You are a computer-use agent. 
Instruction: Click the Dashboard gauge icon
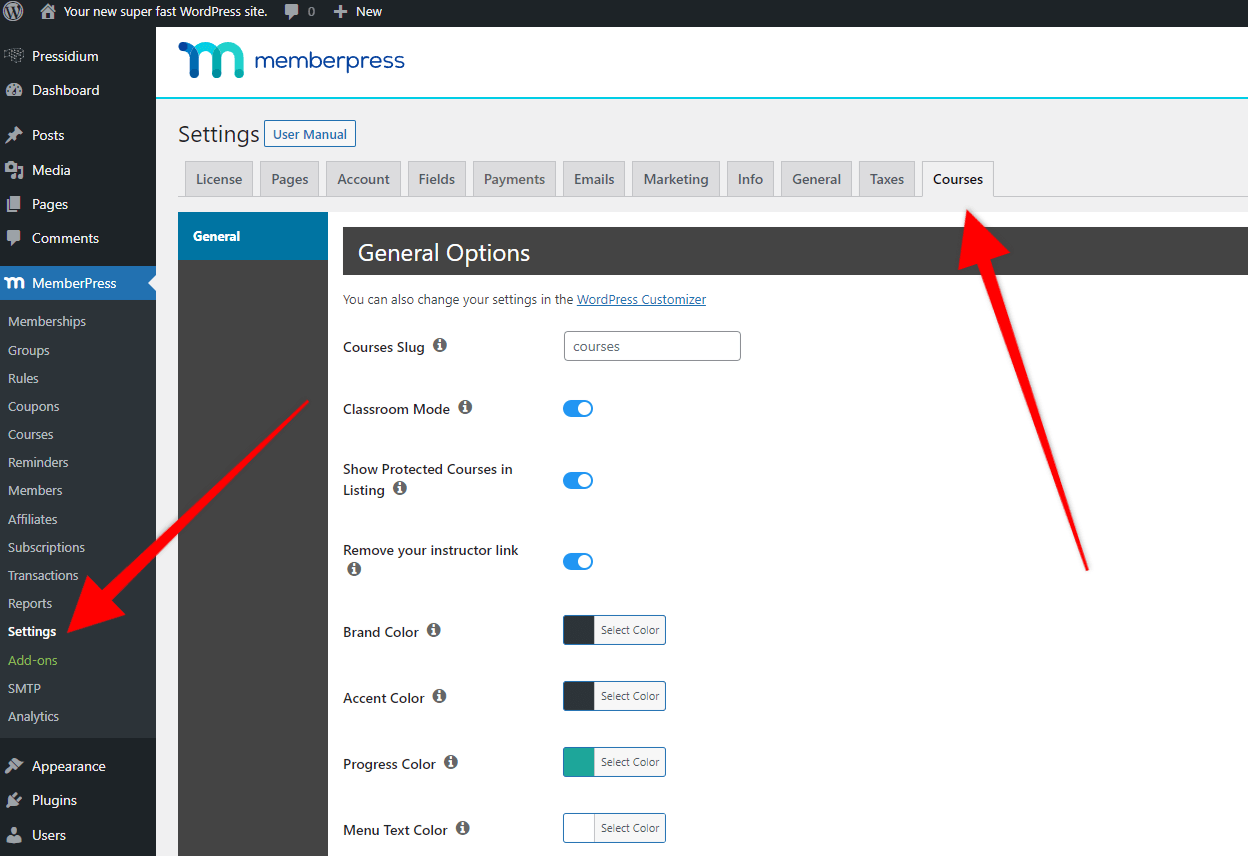pos(14,90)
